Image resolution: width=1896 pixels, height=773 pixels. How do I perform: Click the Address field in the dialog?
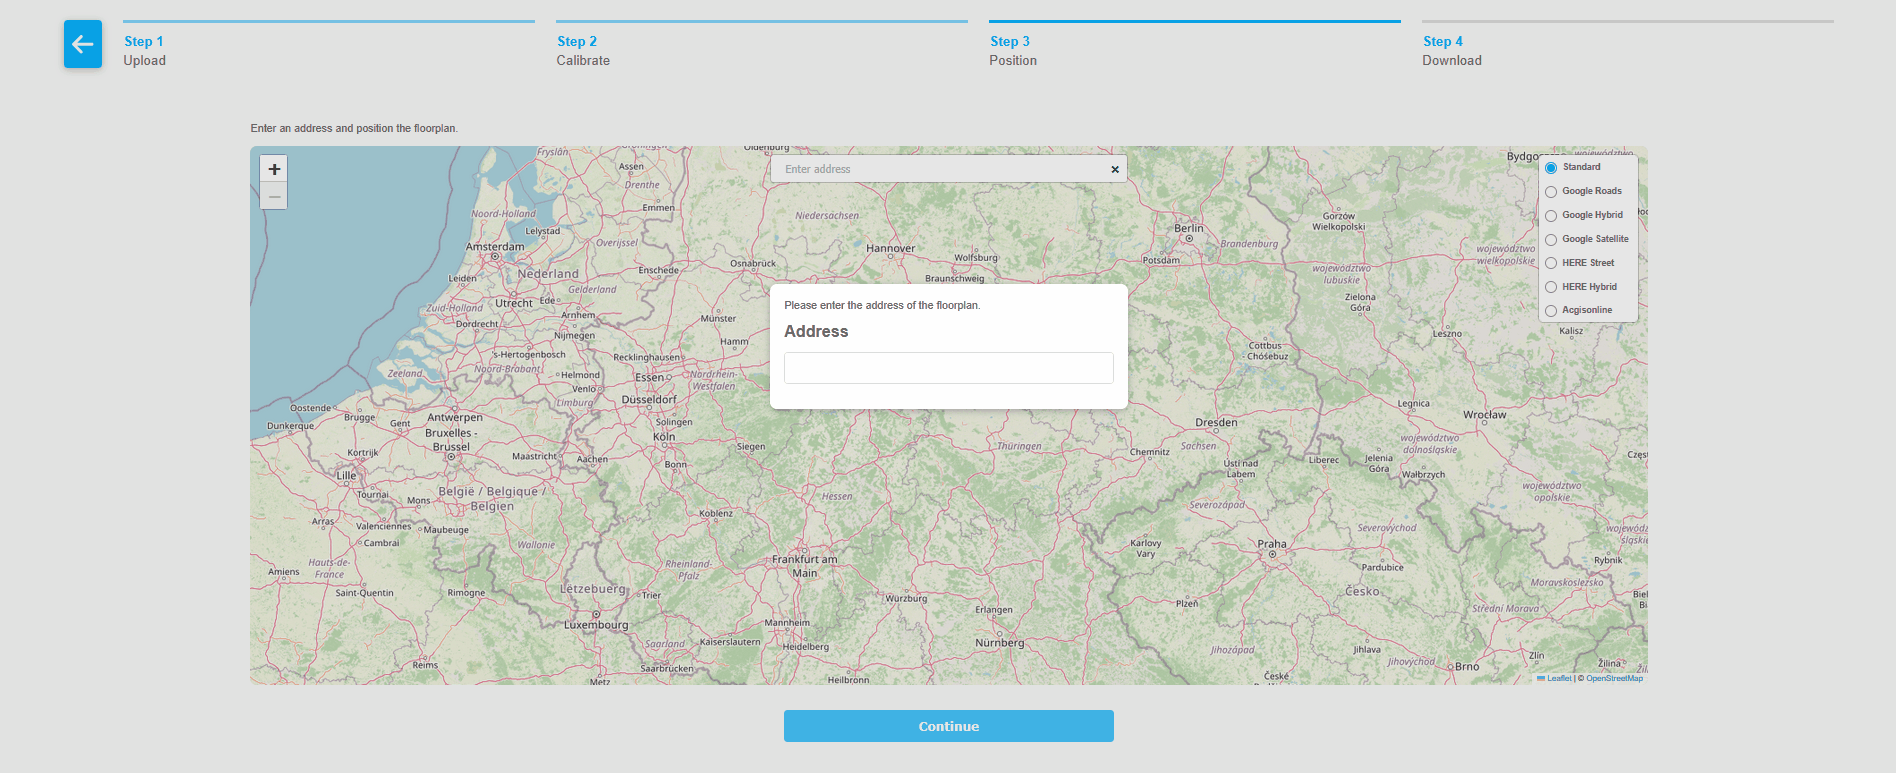coord(948,368)
